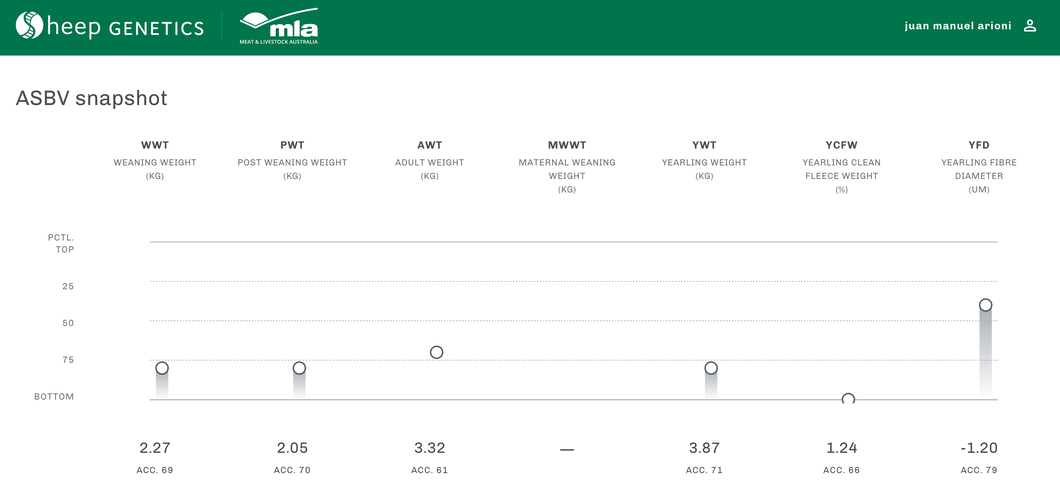The image size is (1060, 502).
Task: Click the Sheep Genetics logo
Action: (109, 27)
